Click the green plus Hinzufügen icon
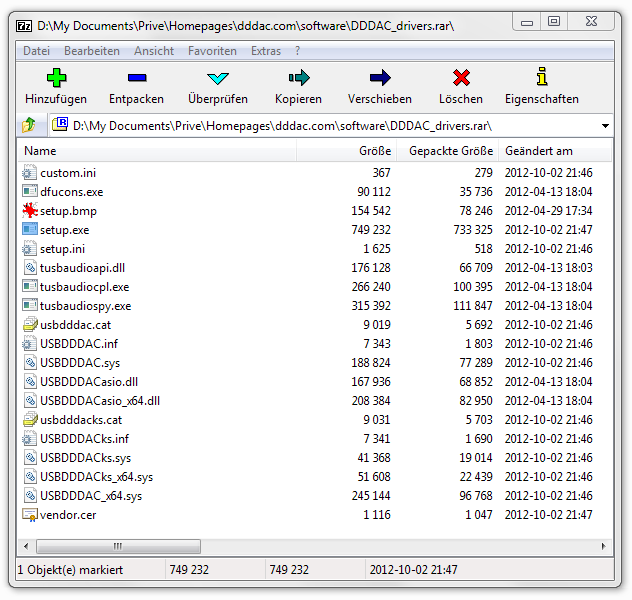This screenshot has width=632, height=600. 56,78
